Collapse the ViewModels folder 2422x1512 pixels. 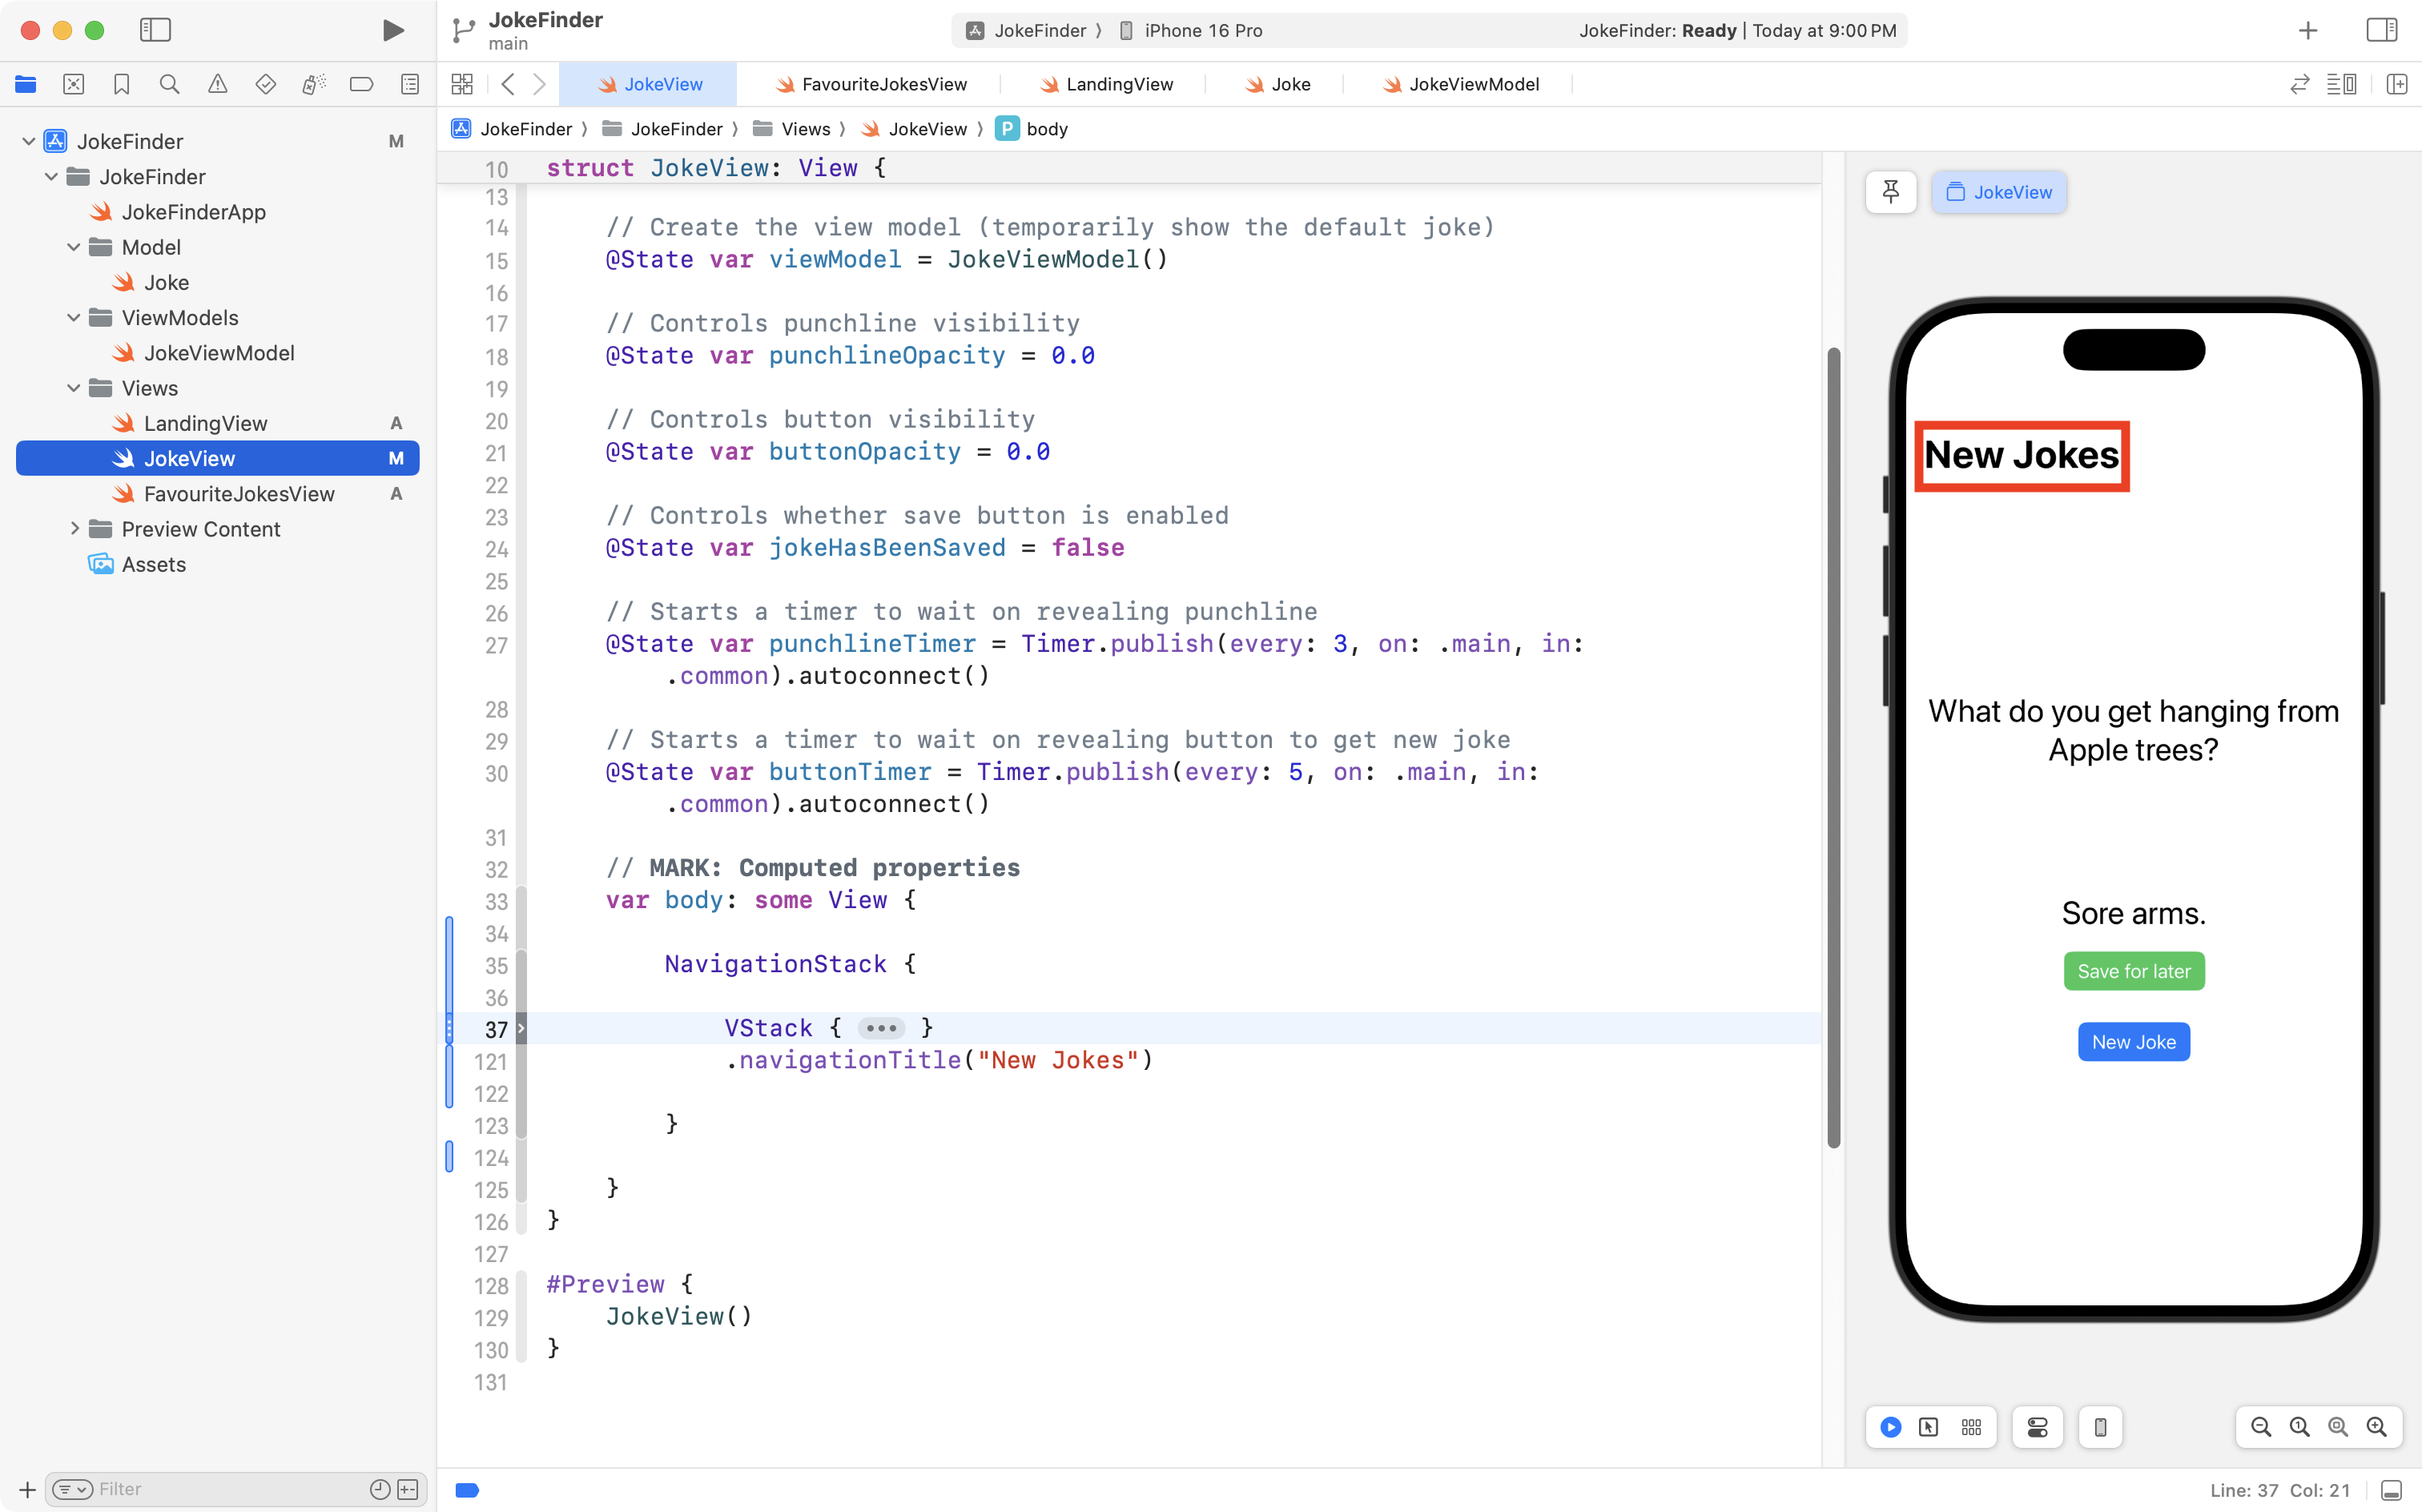pos(73,318)
